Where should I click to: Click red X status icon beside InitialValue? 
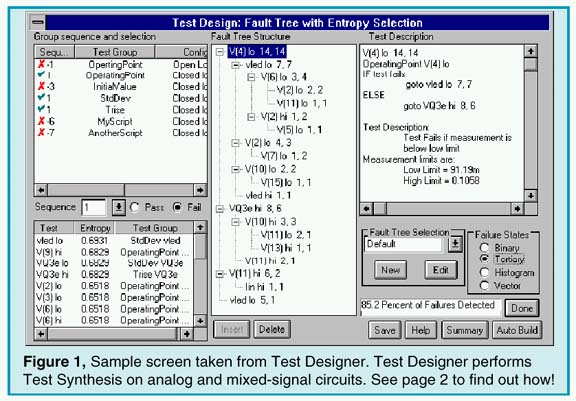click(x=42, y=86)
